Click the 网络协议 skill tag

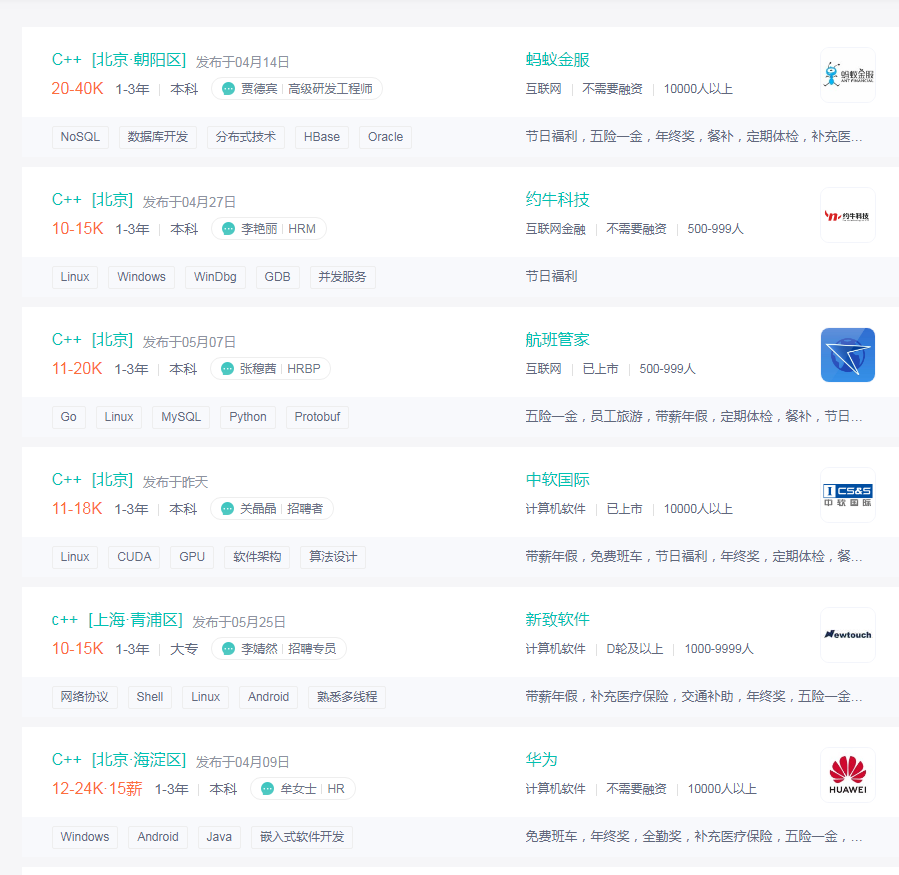pyautogui.click(x=84, y=697)
